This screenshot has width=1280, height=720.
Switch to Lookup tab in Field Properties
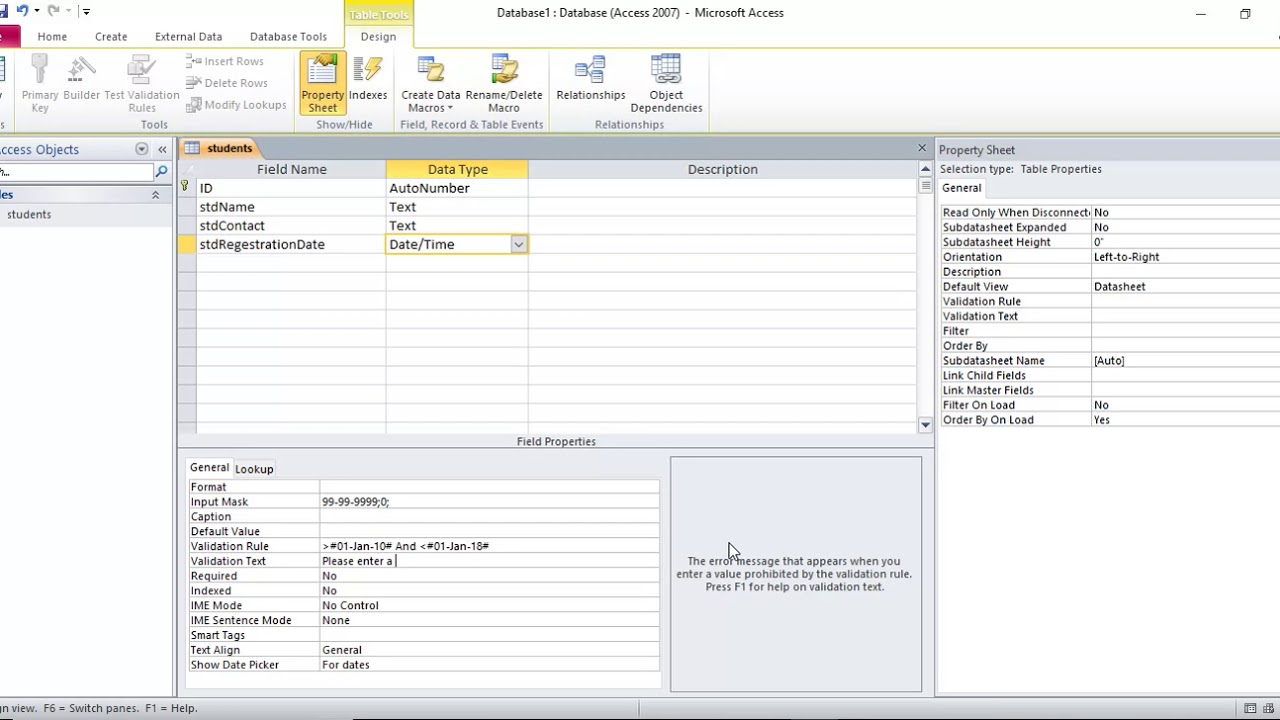pyautogui.click(x=254, y=469)
